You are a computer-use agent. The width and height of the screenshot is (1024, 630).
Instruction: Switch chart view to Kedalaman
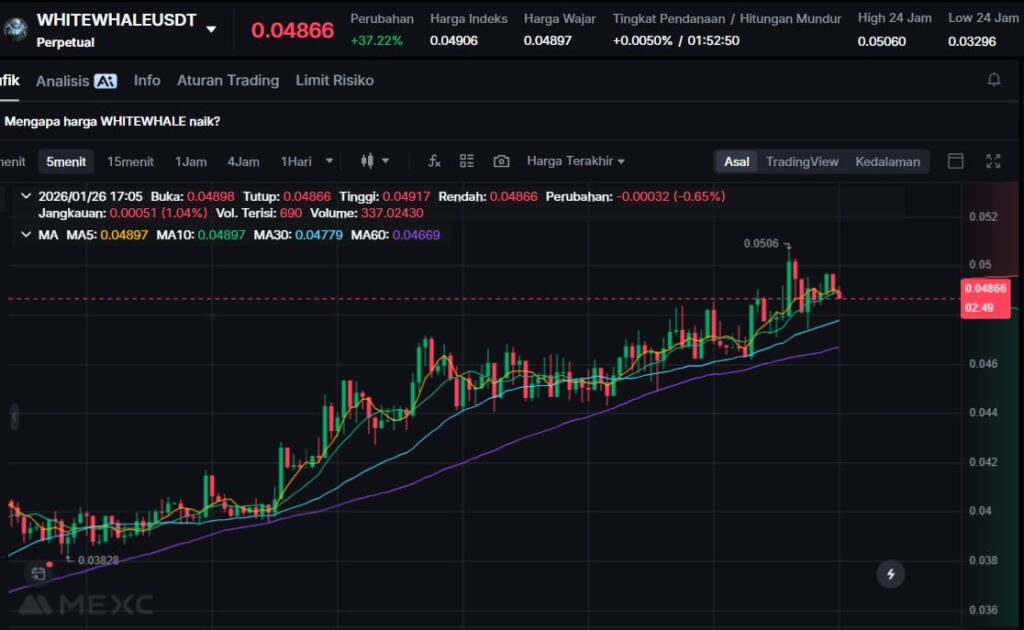[887, 161]
